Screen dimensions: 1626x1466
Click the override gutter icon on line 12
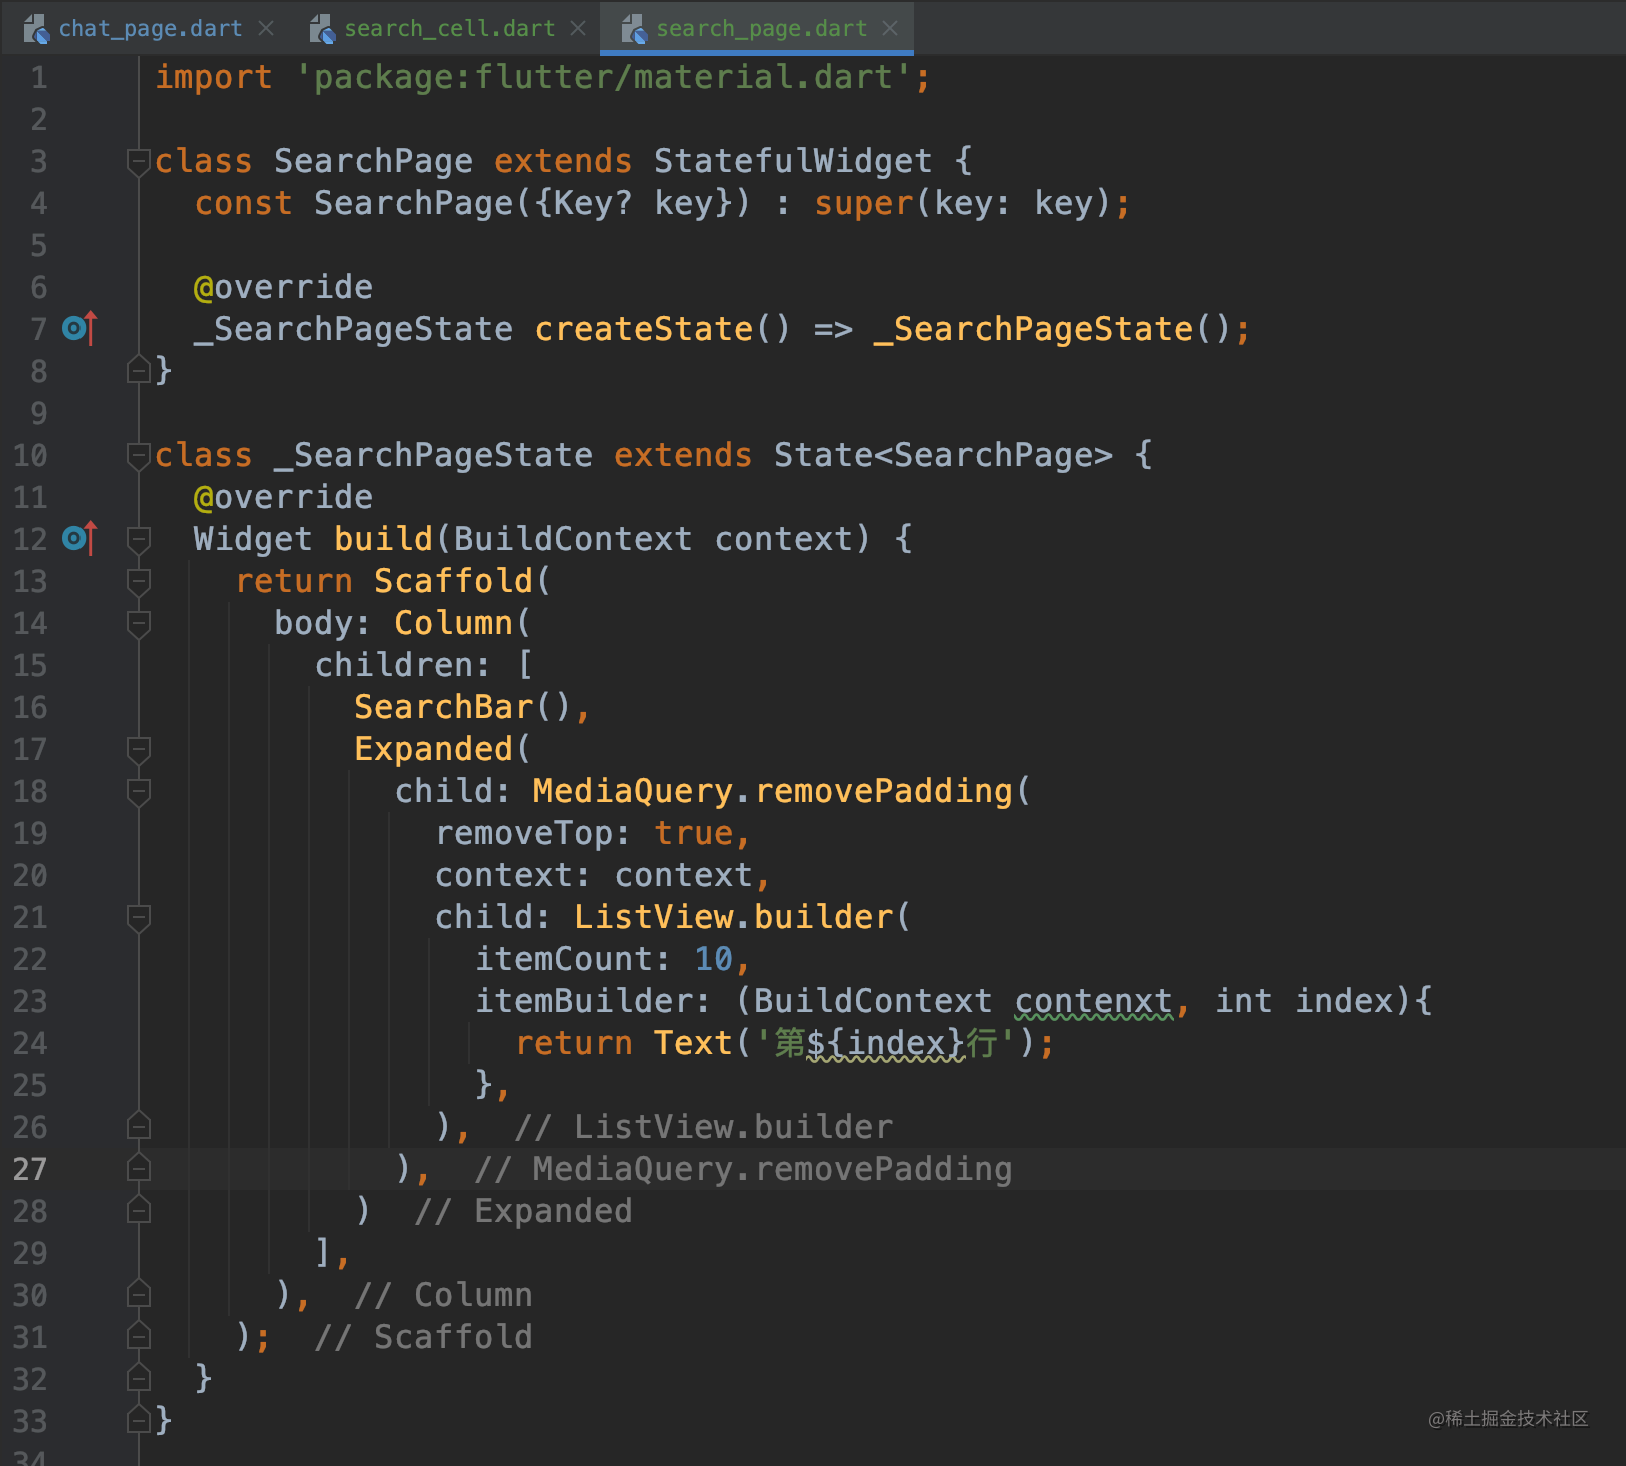tap(78, 538)
